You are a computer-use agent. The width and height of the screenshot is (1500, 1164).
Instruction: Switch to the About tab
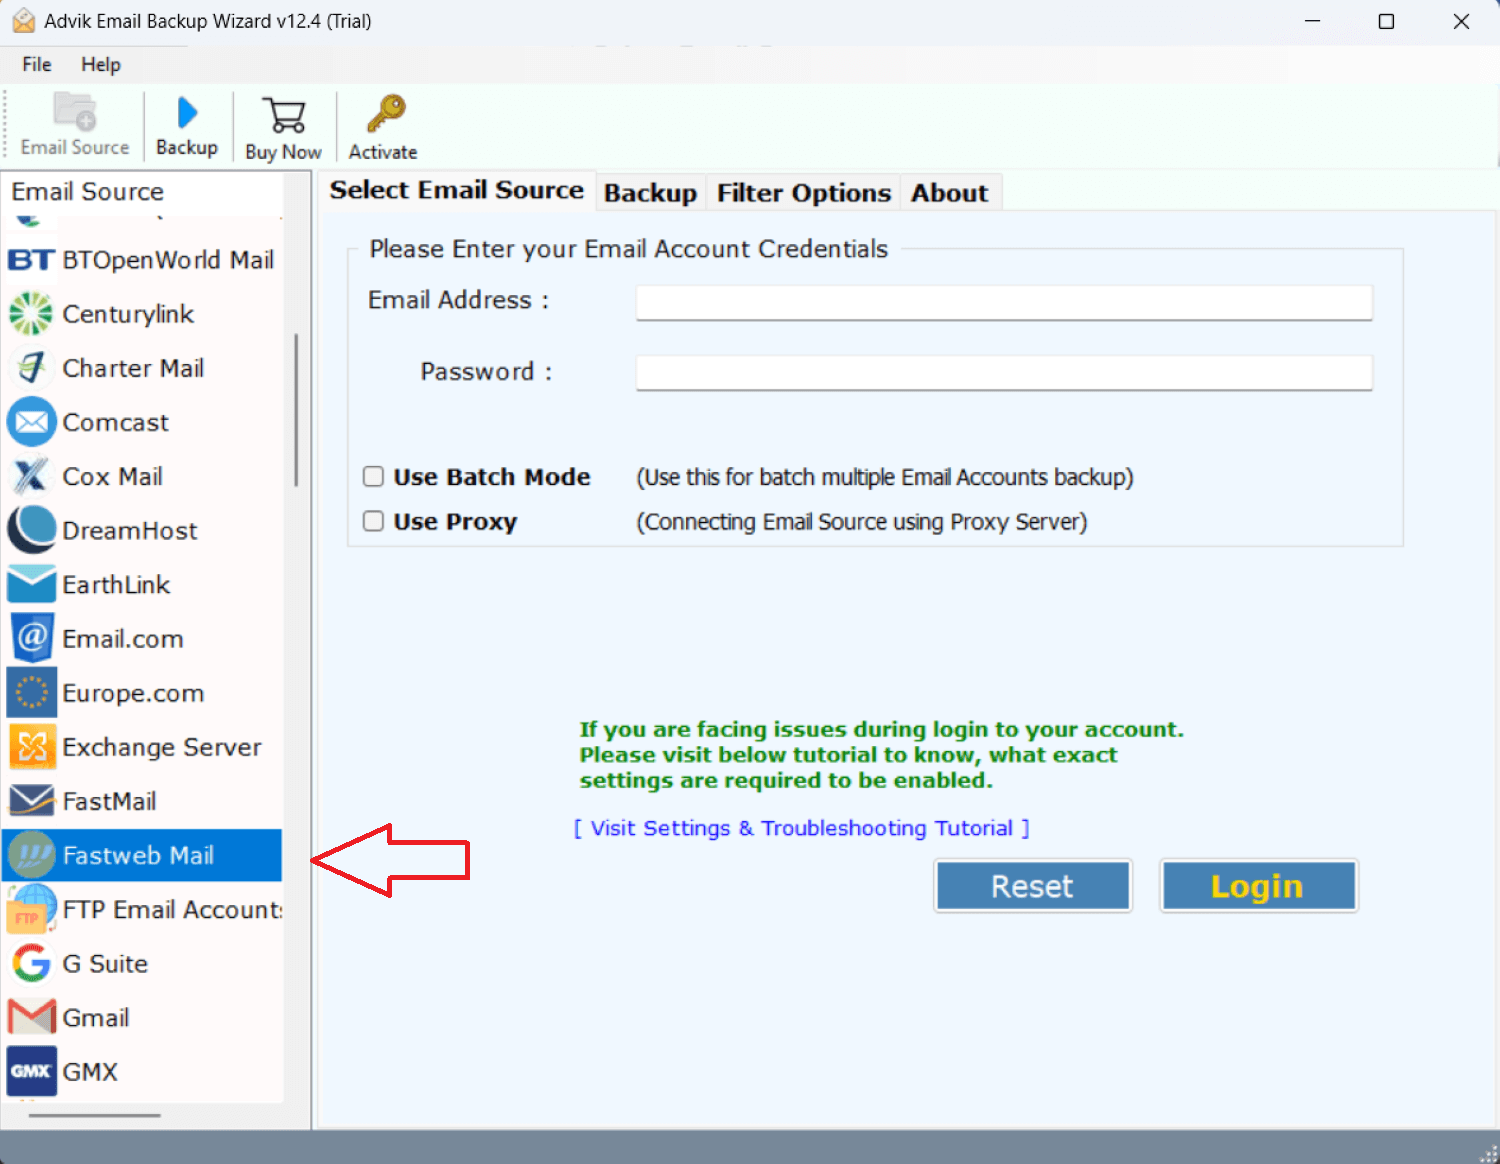pyautogui.click(x=949, y=193)
